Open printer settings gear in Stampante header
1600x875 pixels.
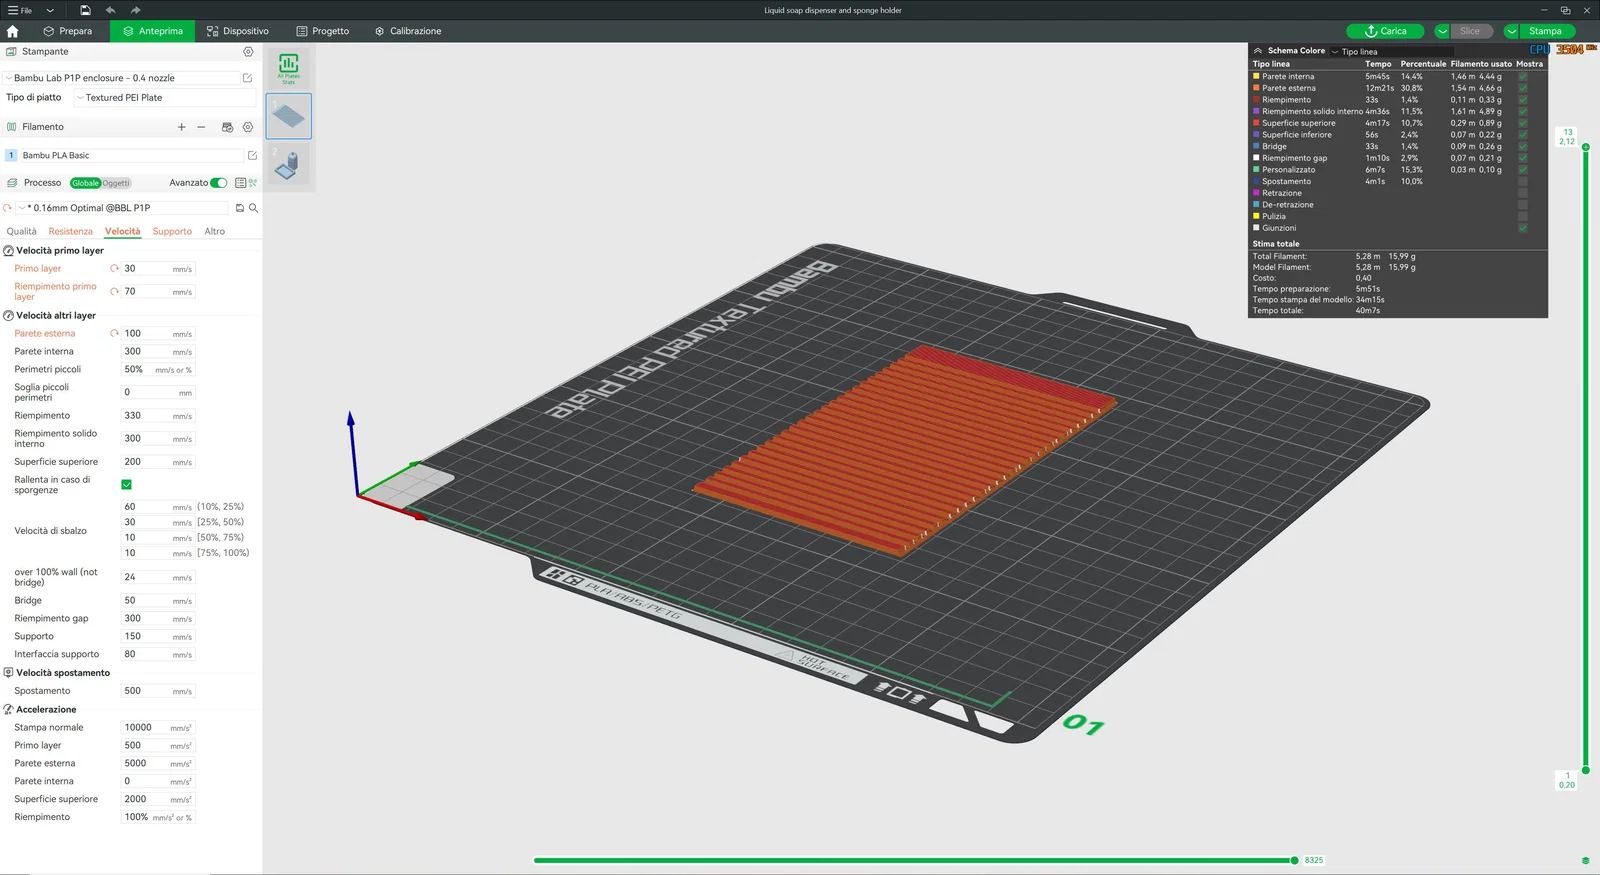(248, 52)
